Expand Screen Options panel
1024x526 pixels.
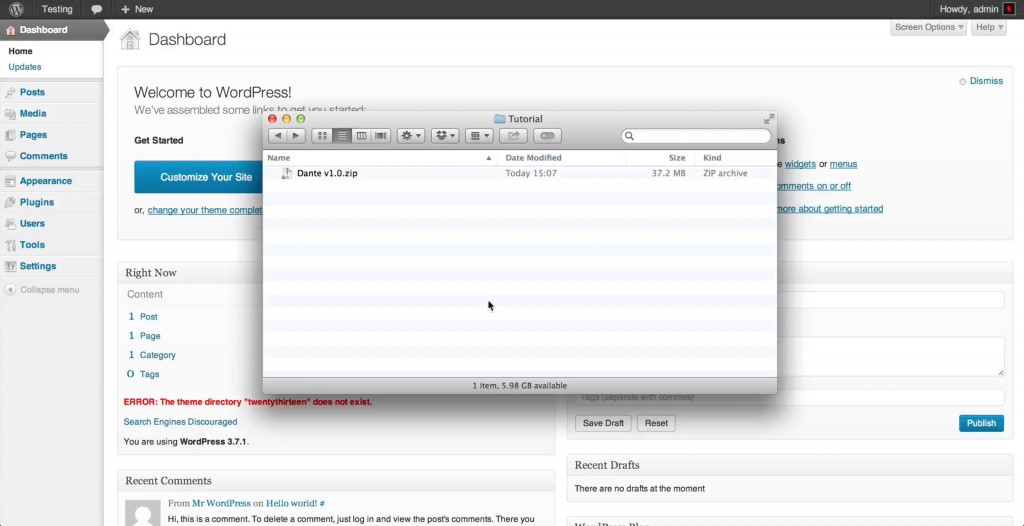(929, 27)
